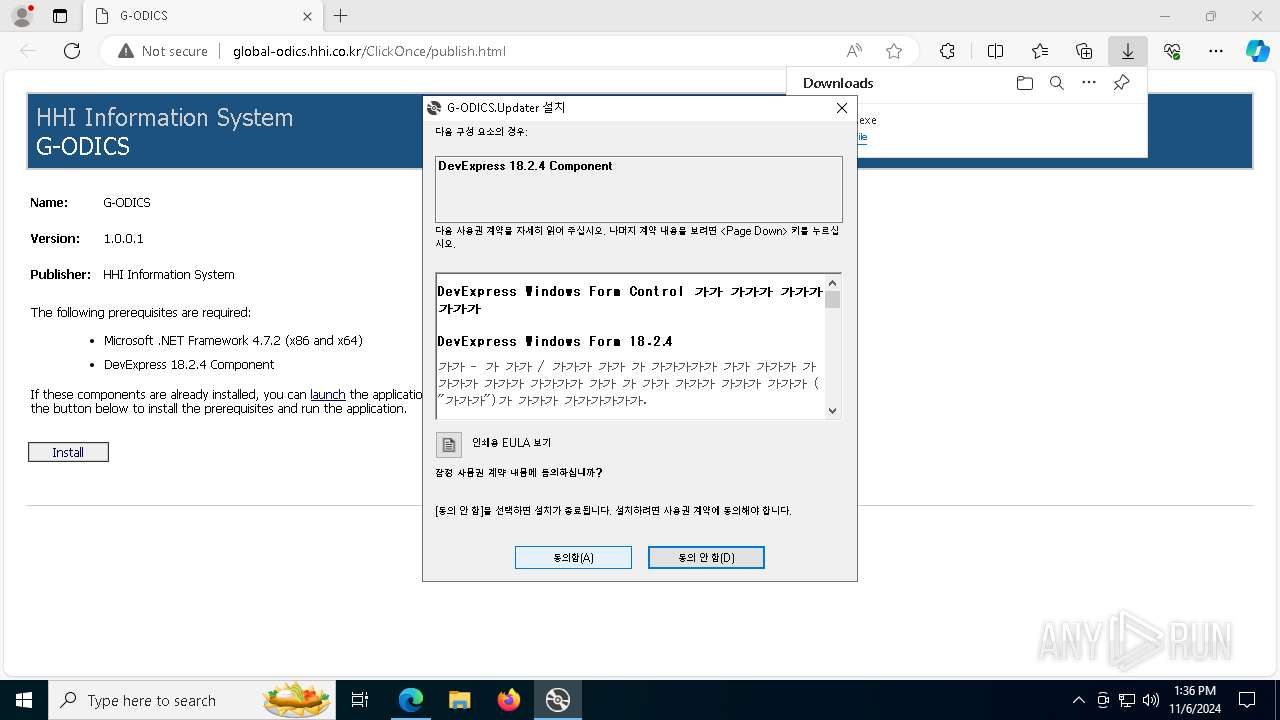Open the Read aloud icon
The image size is (1280, 720).
point(854,51)
